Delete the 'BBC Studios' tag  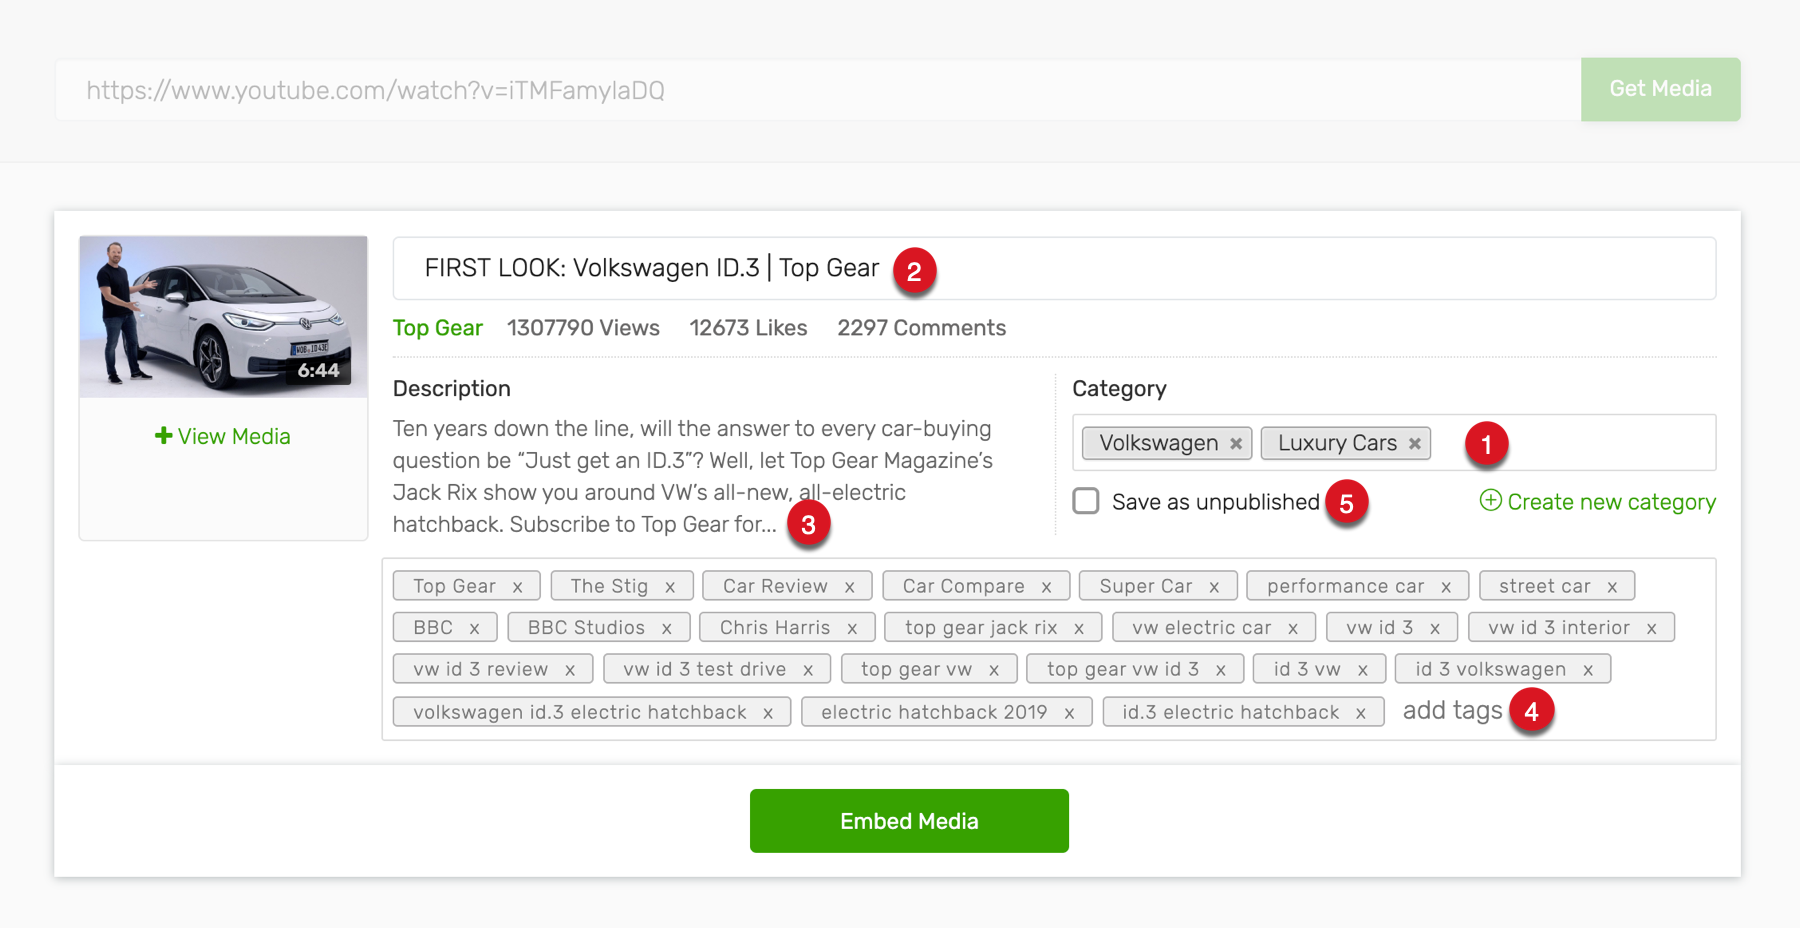pos(666,628)
